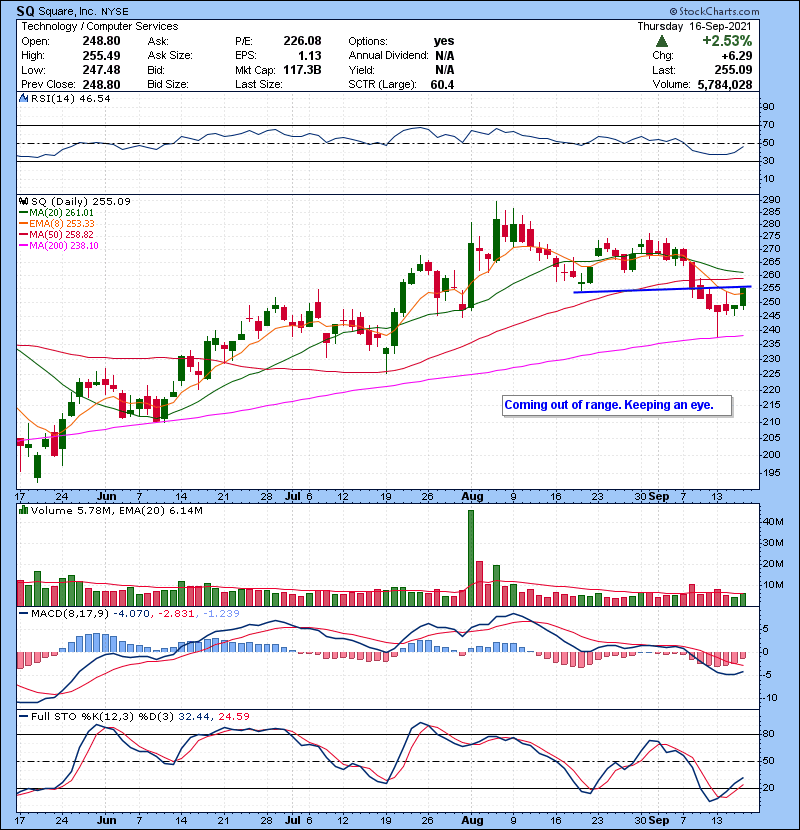Image resolution: width=800 pixels, height=830 pixels.
Task: Click the Last price 255.09 in header table
Action: 733,70
